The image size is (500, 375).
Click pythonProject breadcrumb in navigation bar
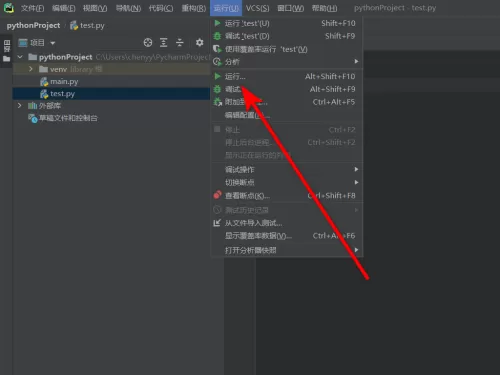(33, 25)
